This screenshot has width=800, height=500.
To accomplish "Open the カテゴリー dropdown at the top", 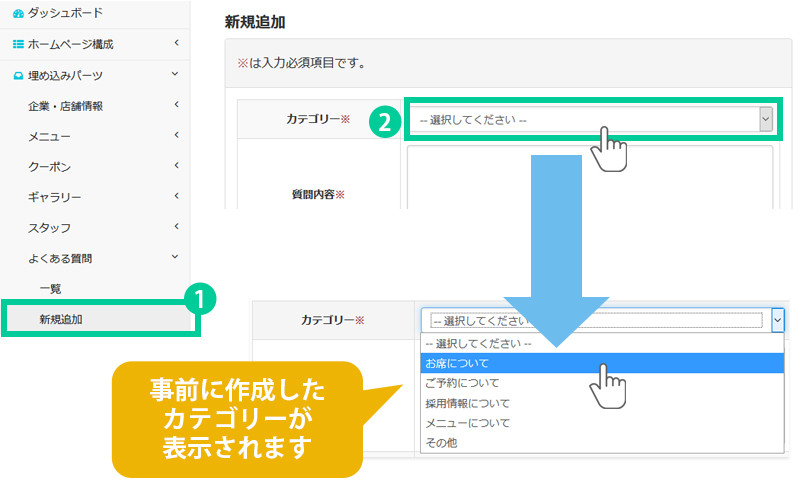I will click(x=590, y=119).
